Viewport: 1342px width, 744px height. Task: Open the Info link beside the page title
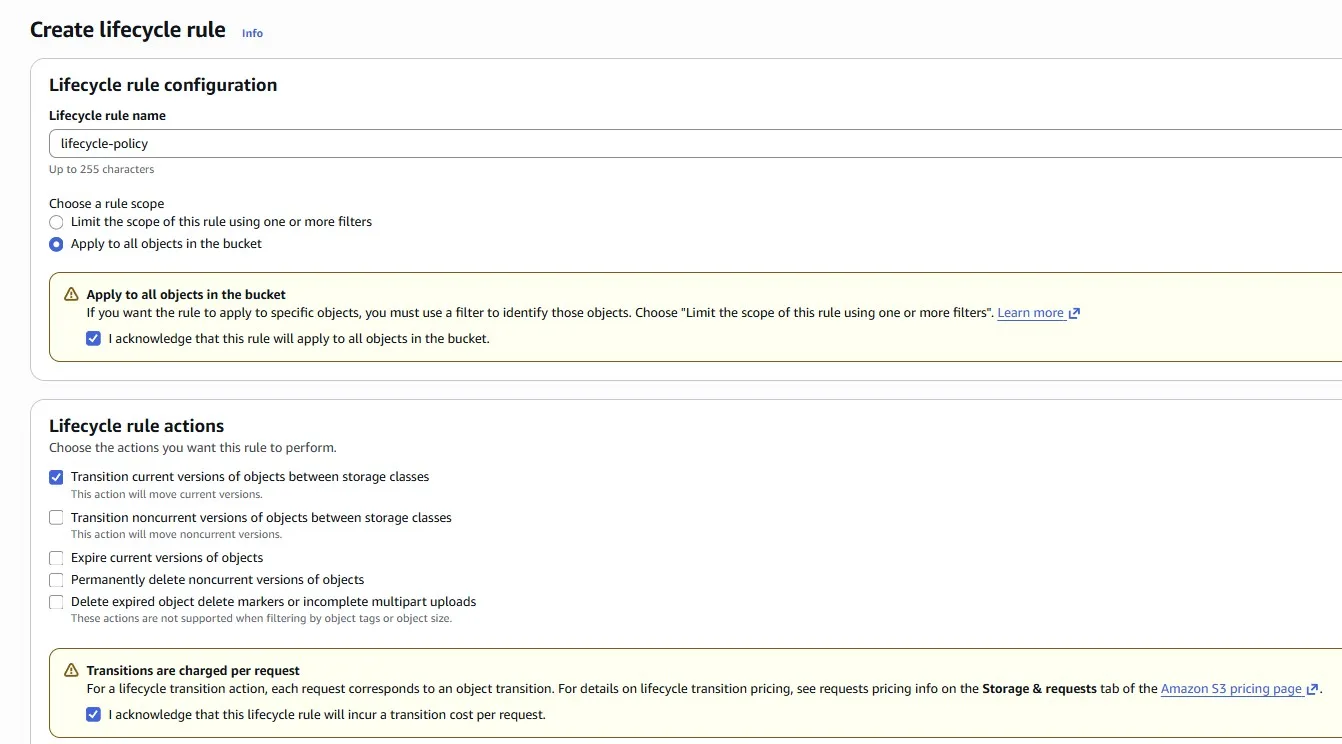coord(252,33)
